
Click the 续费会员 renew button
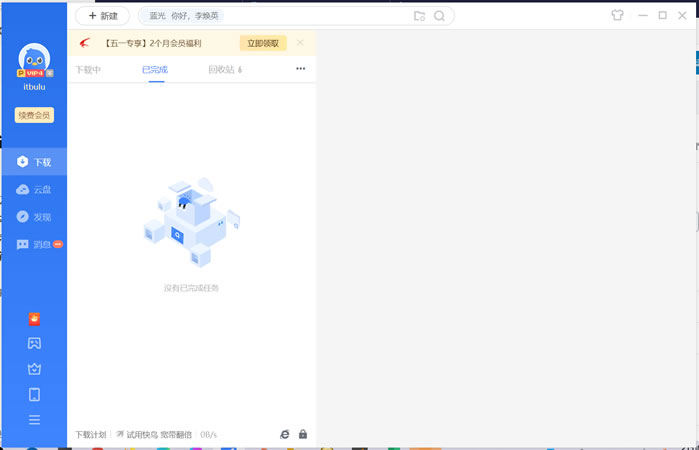pyautogui.click(x=34, y=115)
